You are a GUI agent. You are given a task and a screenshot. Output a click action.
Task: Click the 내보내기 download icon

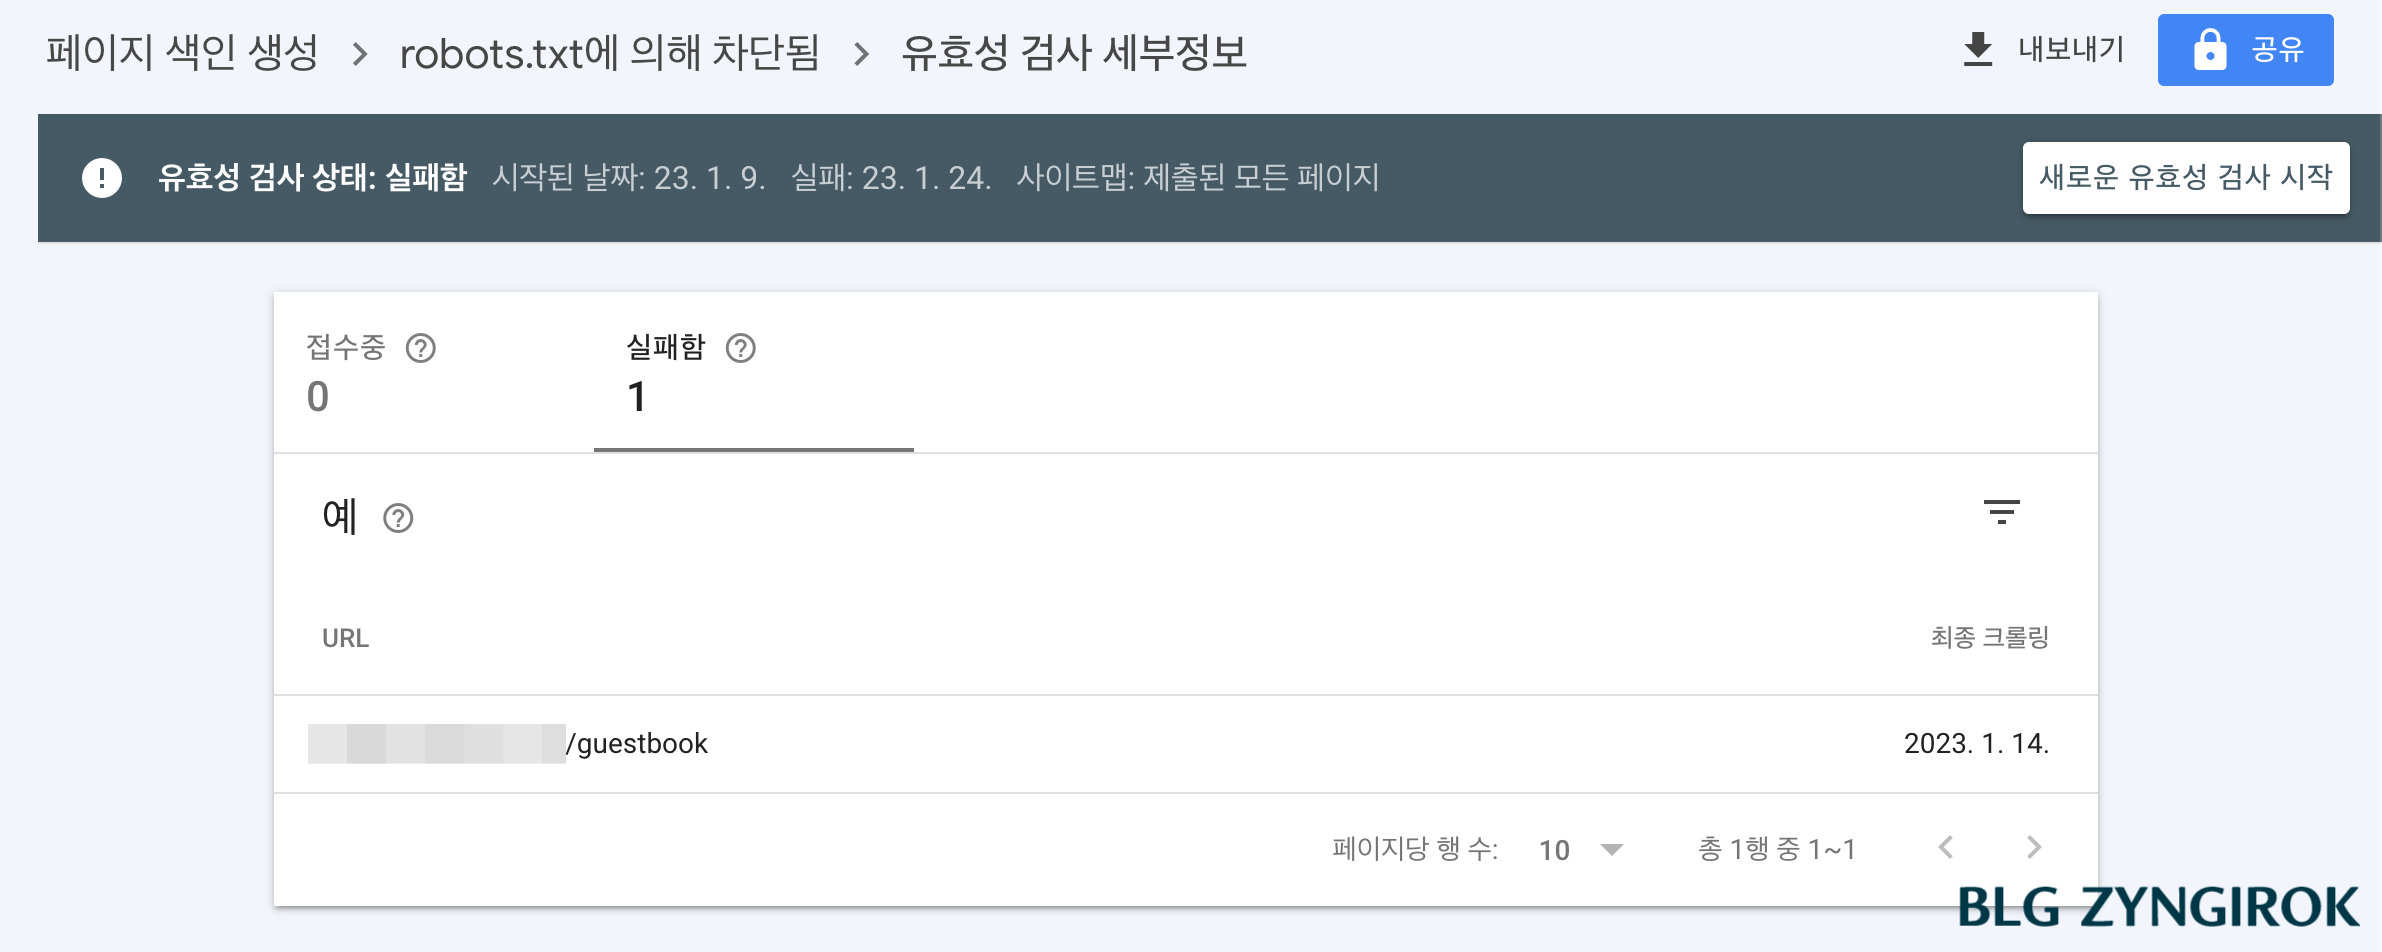tap(1979, 48)
